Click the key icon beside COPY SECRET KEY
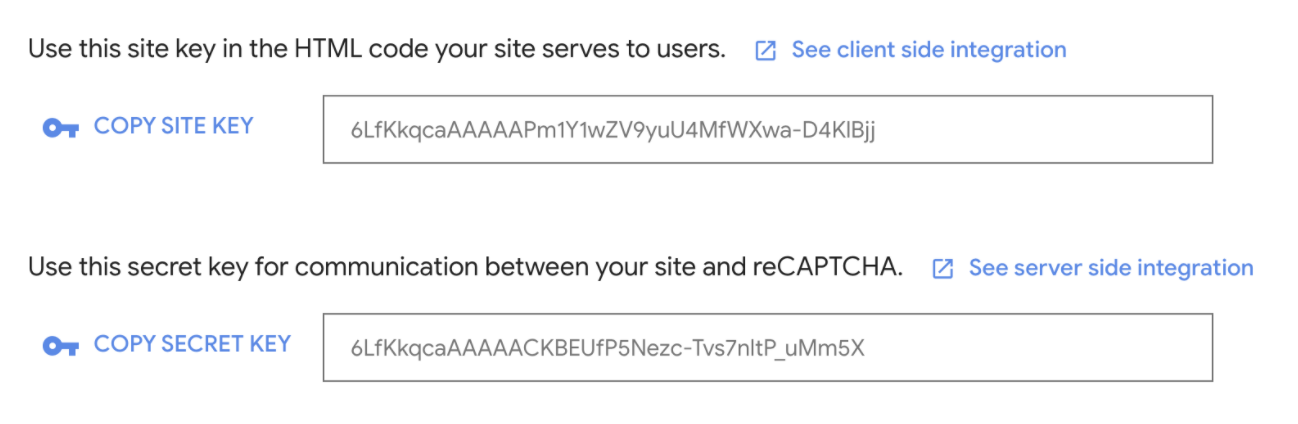Screen dimensions: 1298x424 60,346
